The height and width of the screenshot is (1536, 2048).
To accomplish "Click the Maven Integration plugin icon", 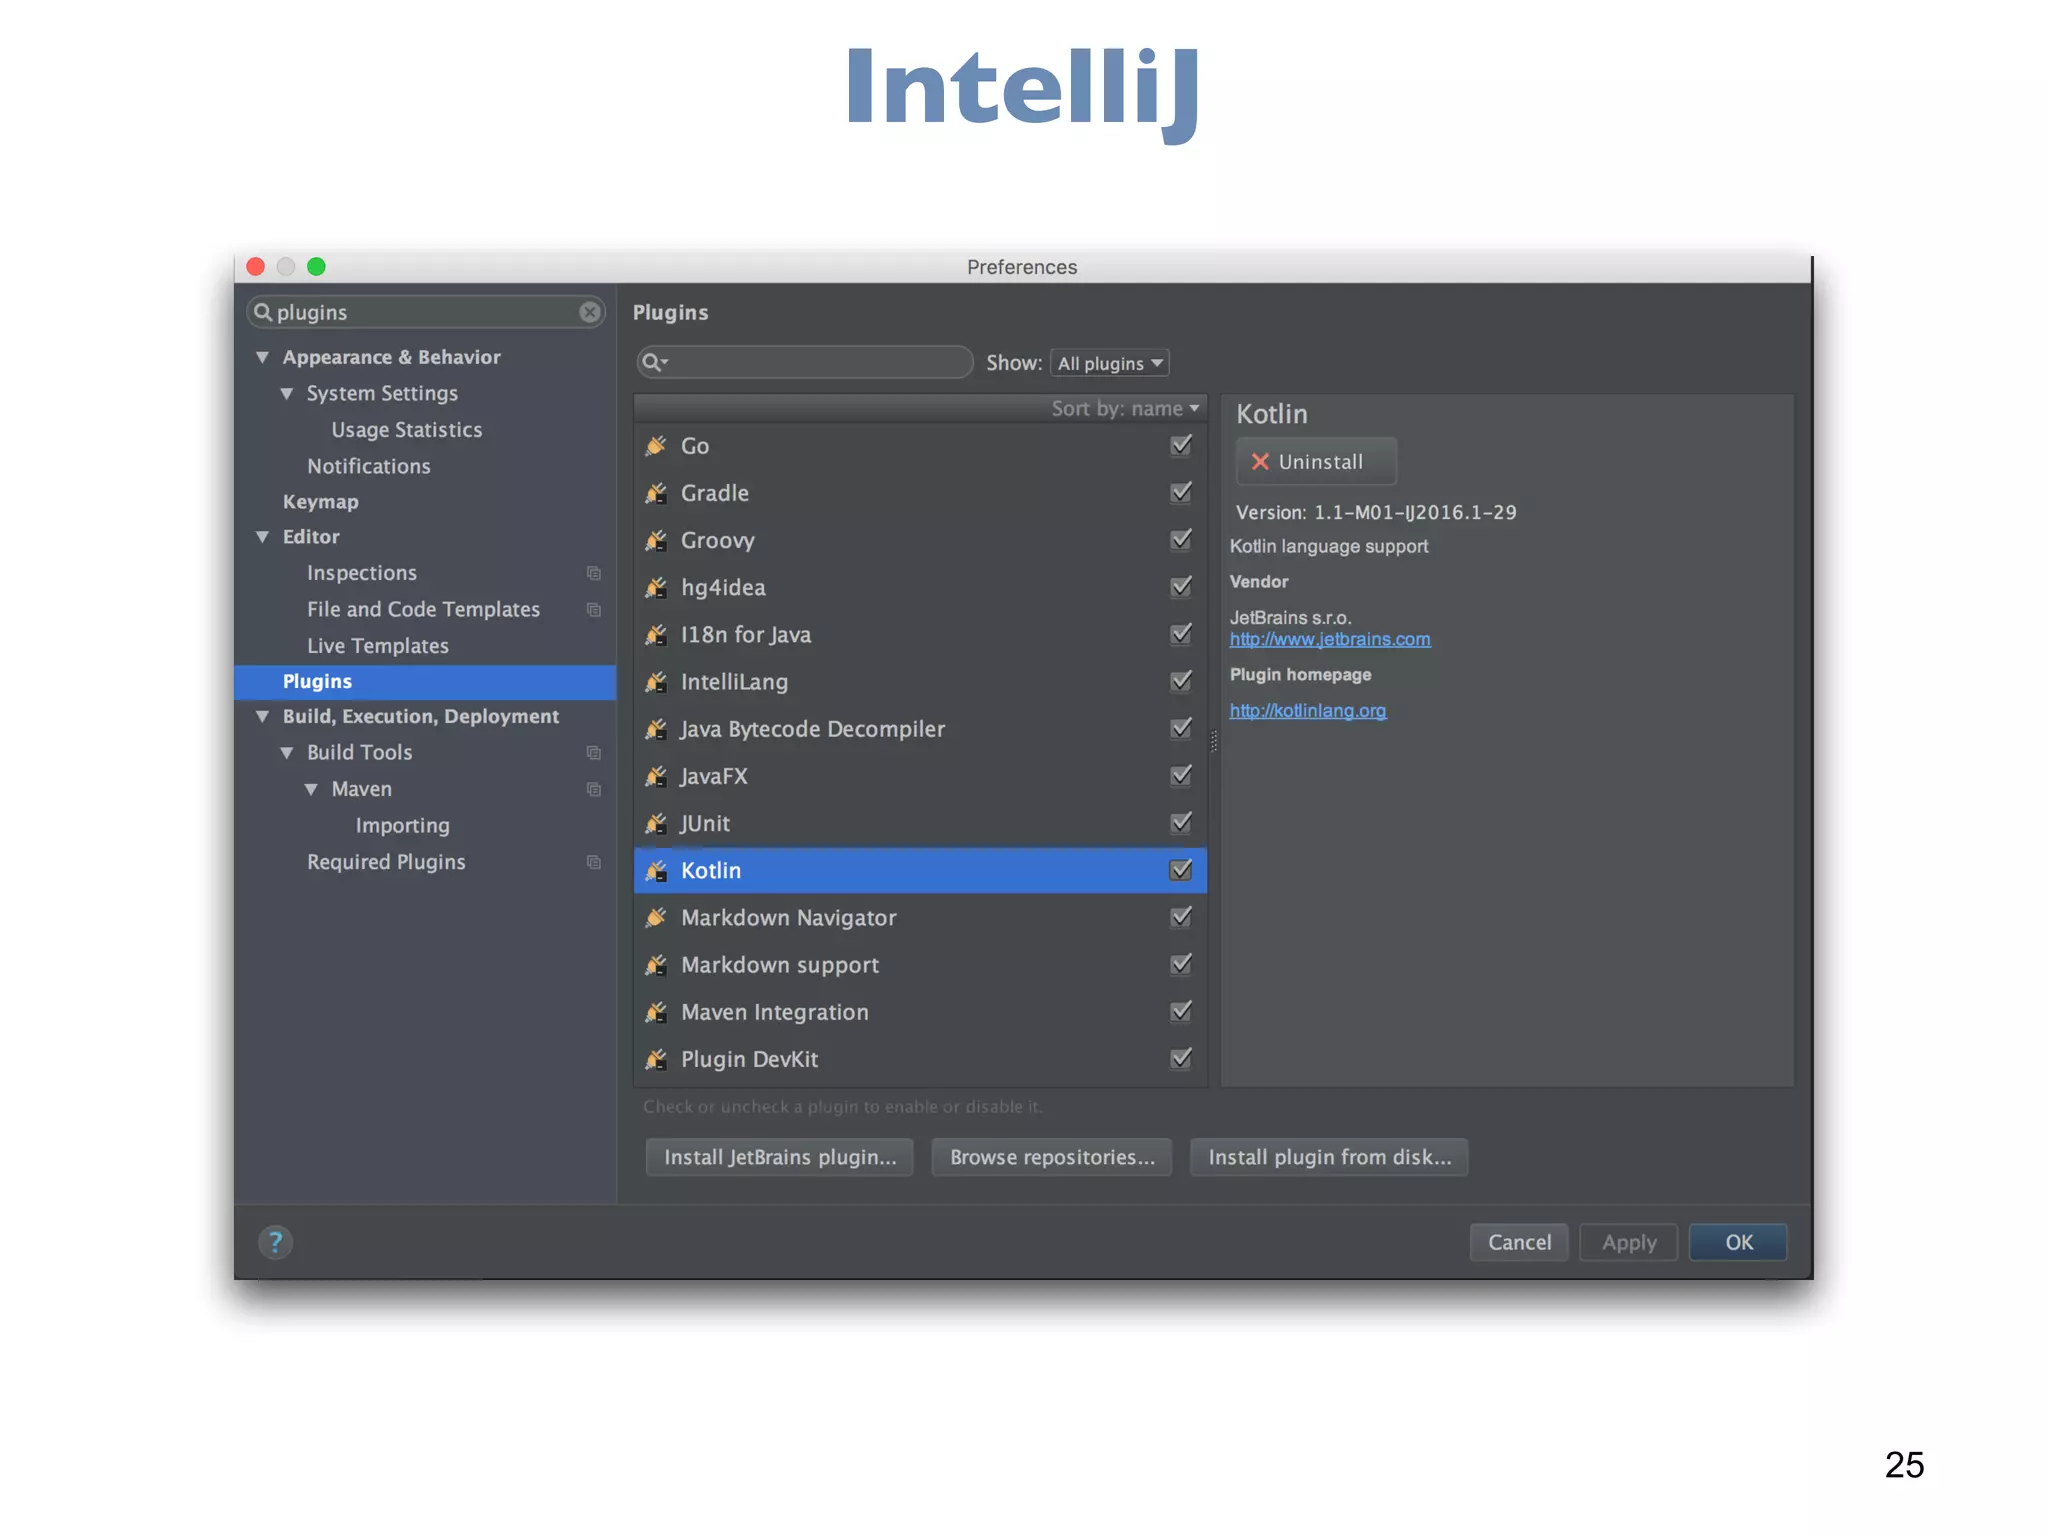I will pos(656,1012).
